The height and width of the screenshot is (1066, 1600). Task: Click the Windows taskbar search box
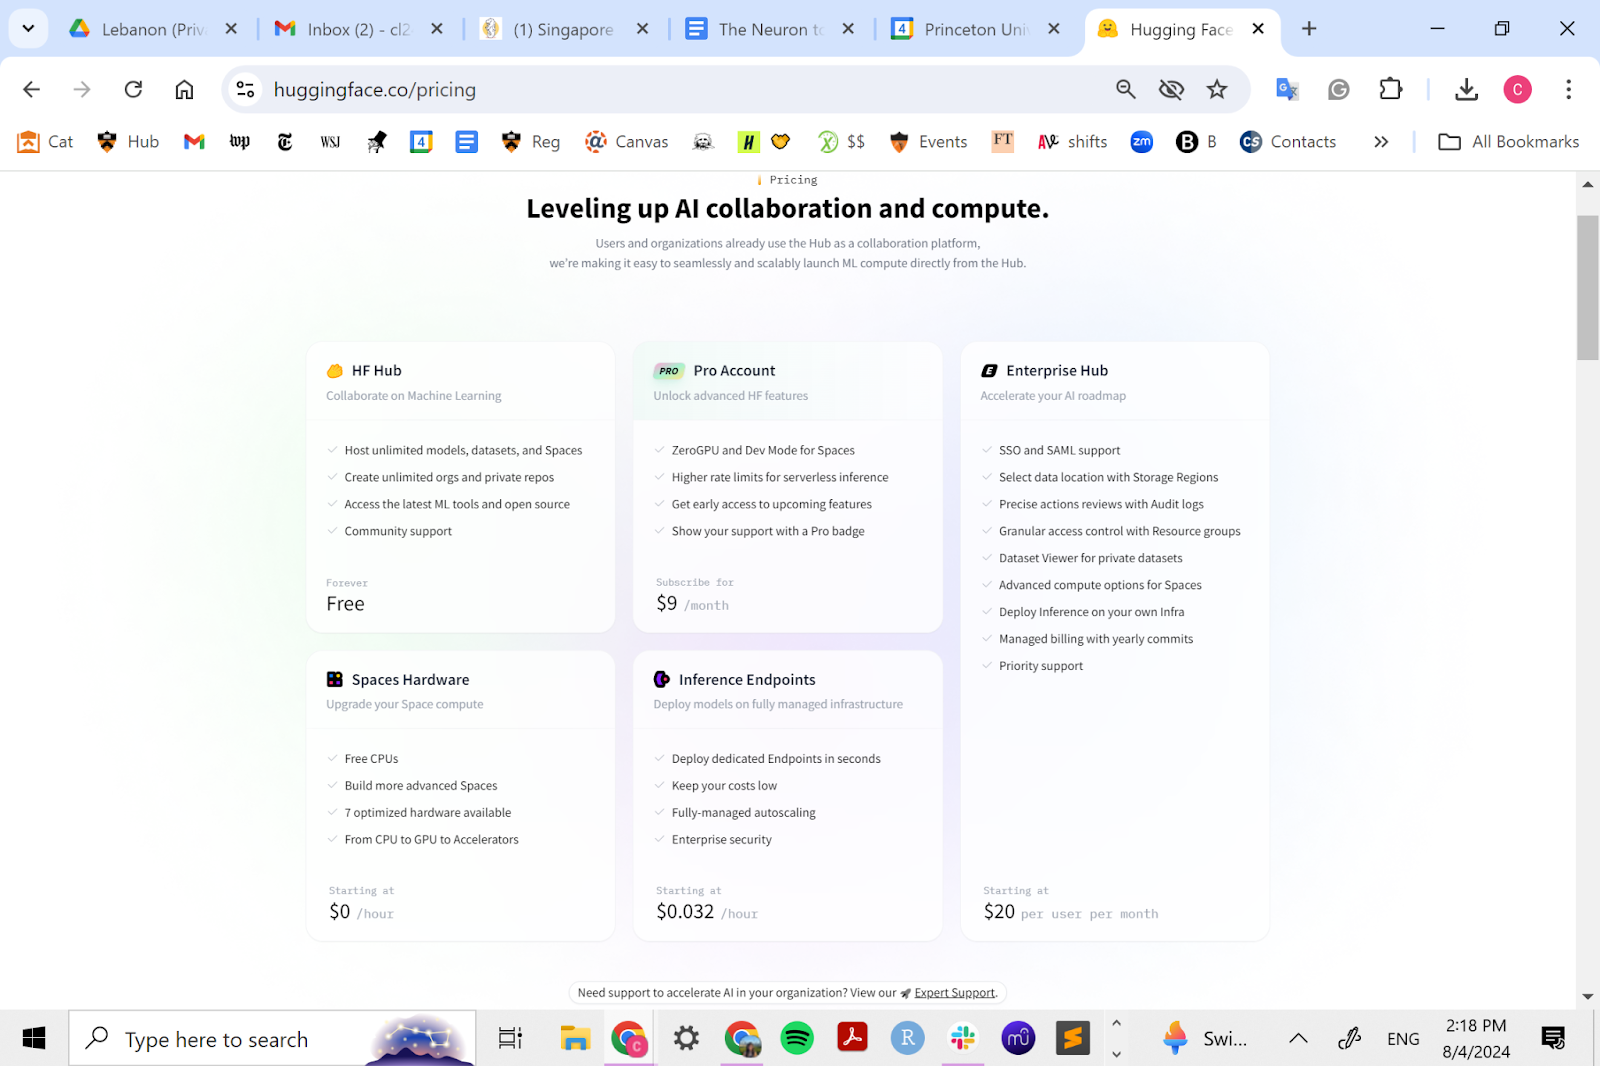click(x=272, y=1039)
